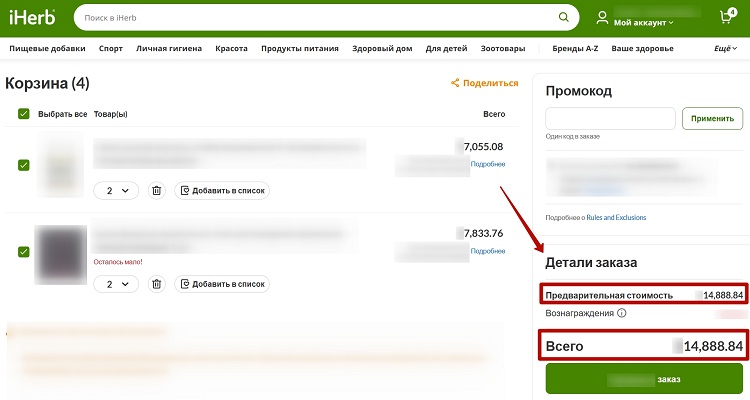The height and width of the screenshot is (400, 750).
Task: Open the Для детей menu
Action: pos(446,48)
